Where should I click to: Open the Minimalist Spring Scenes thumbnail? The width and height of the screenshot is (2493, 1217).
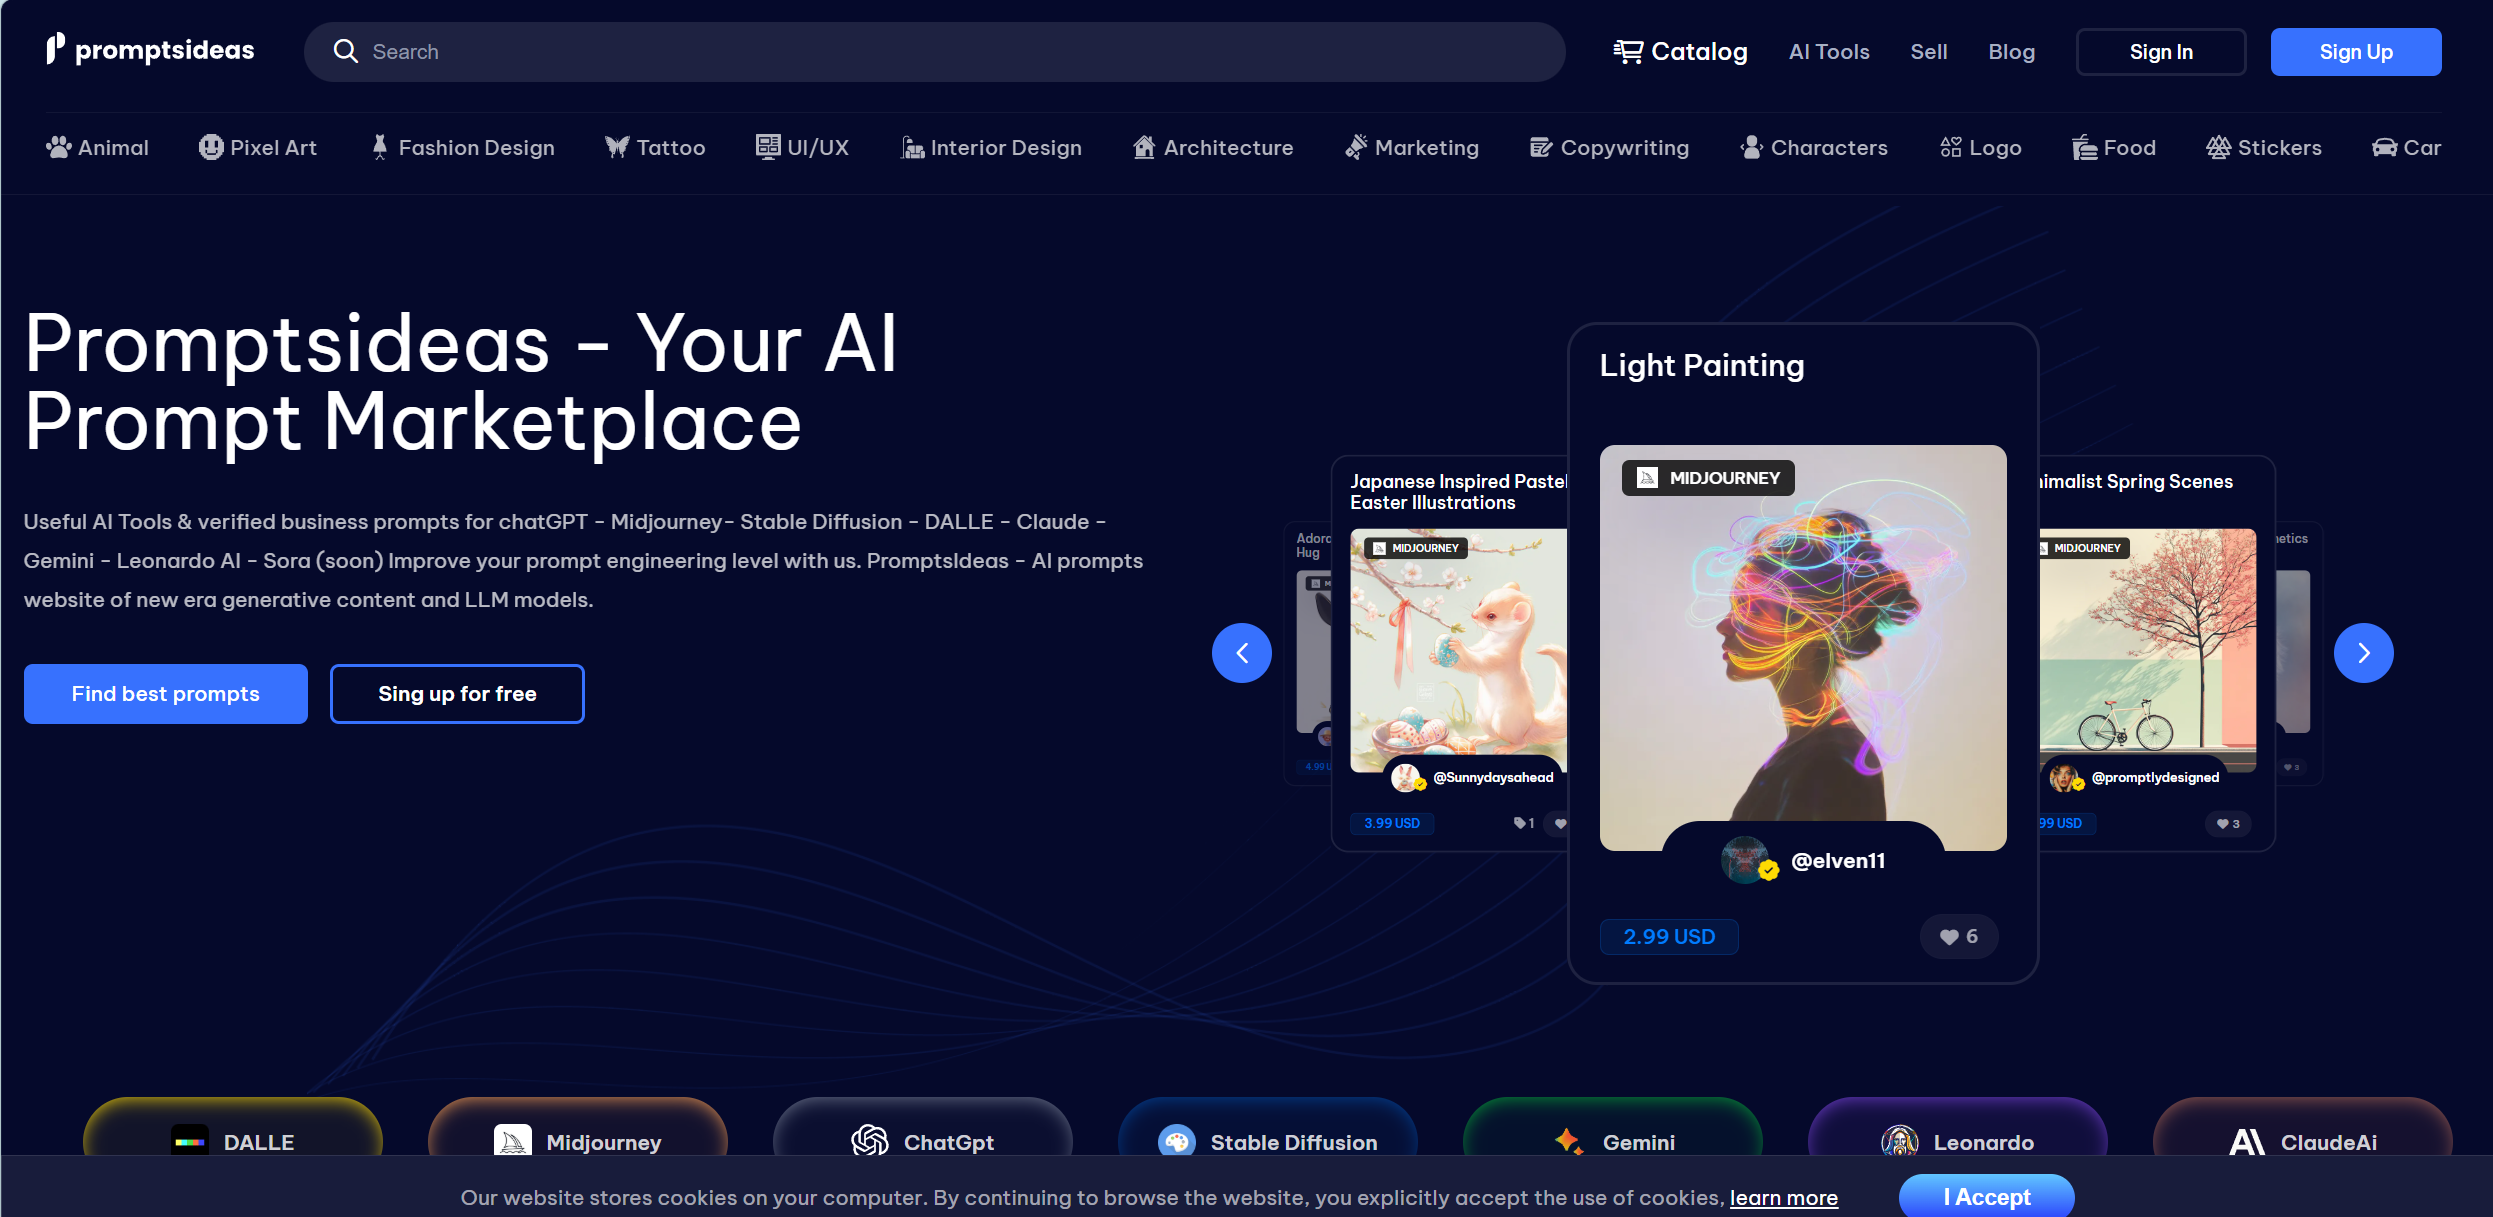[x=2148, y=651]
